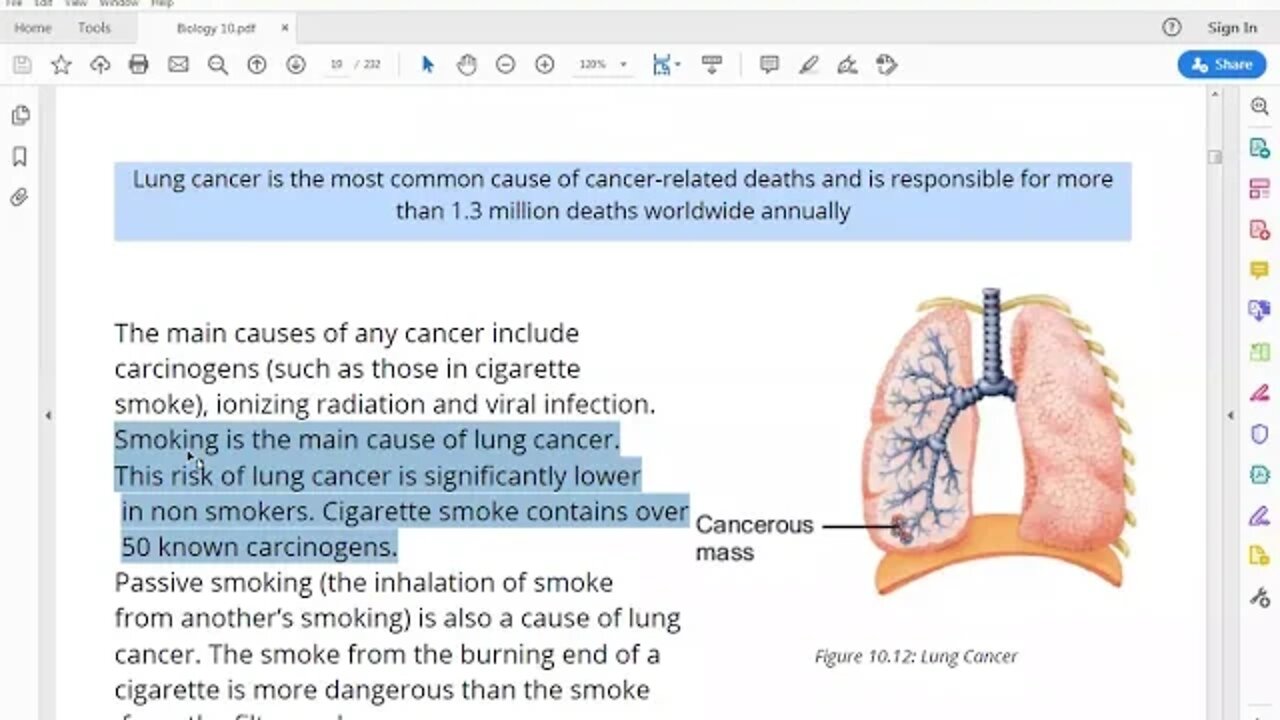Open the Sign document tool

coord(847,65)
